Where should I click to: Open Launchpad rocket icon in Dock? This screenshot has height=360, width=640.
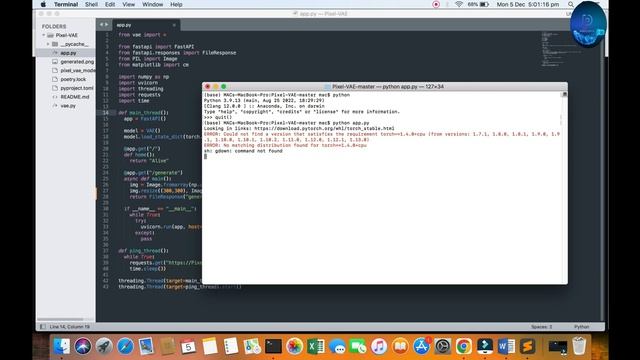(x=104, y=347)
